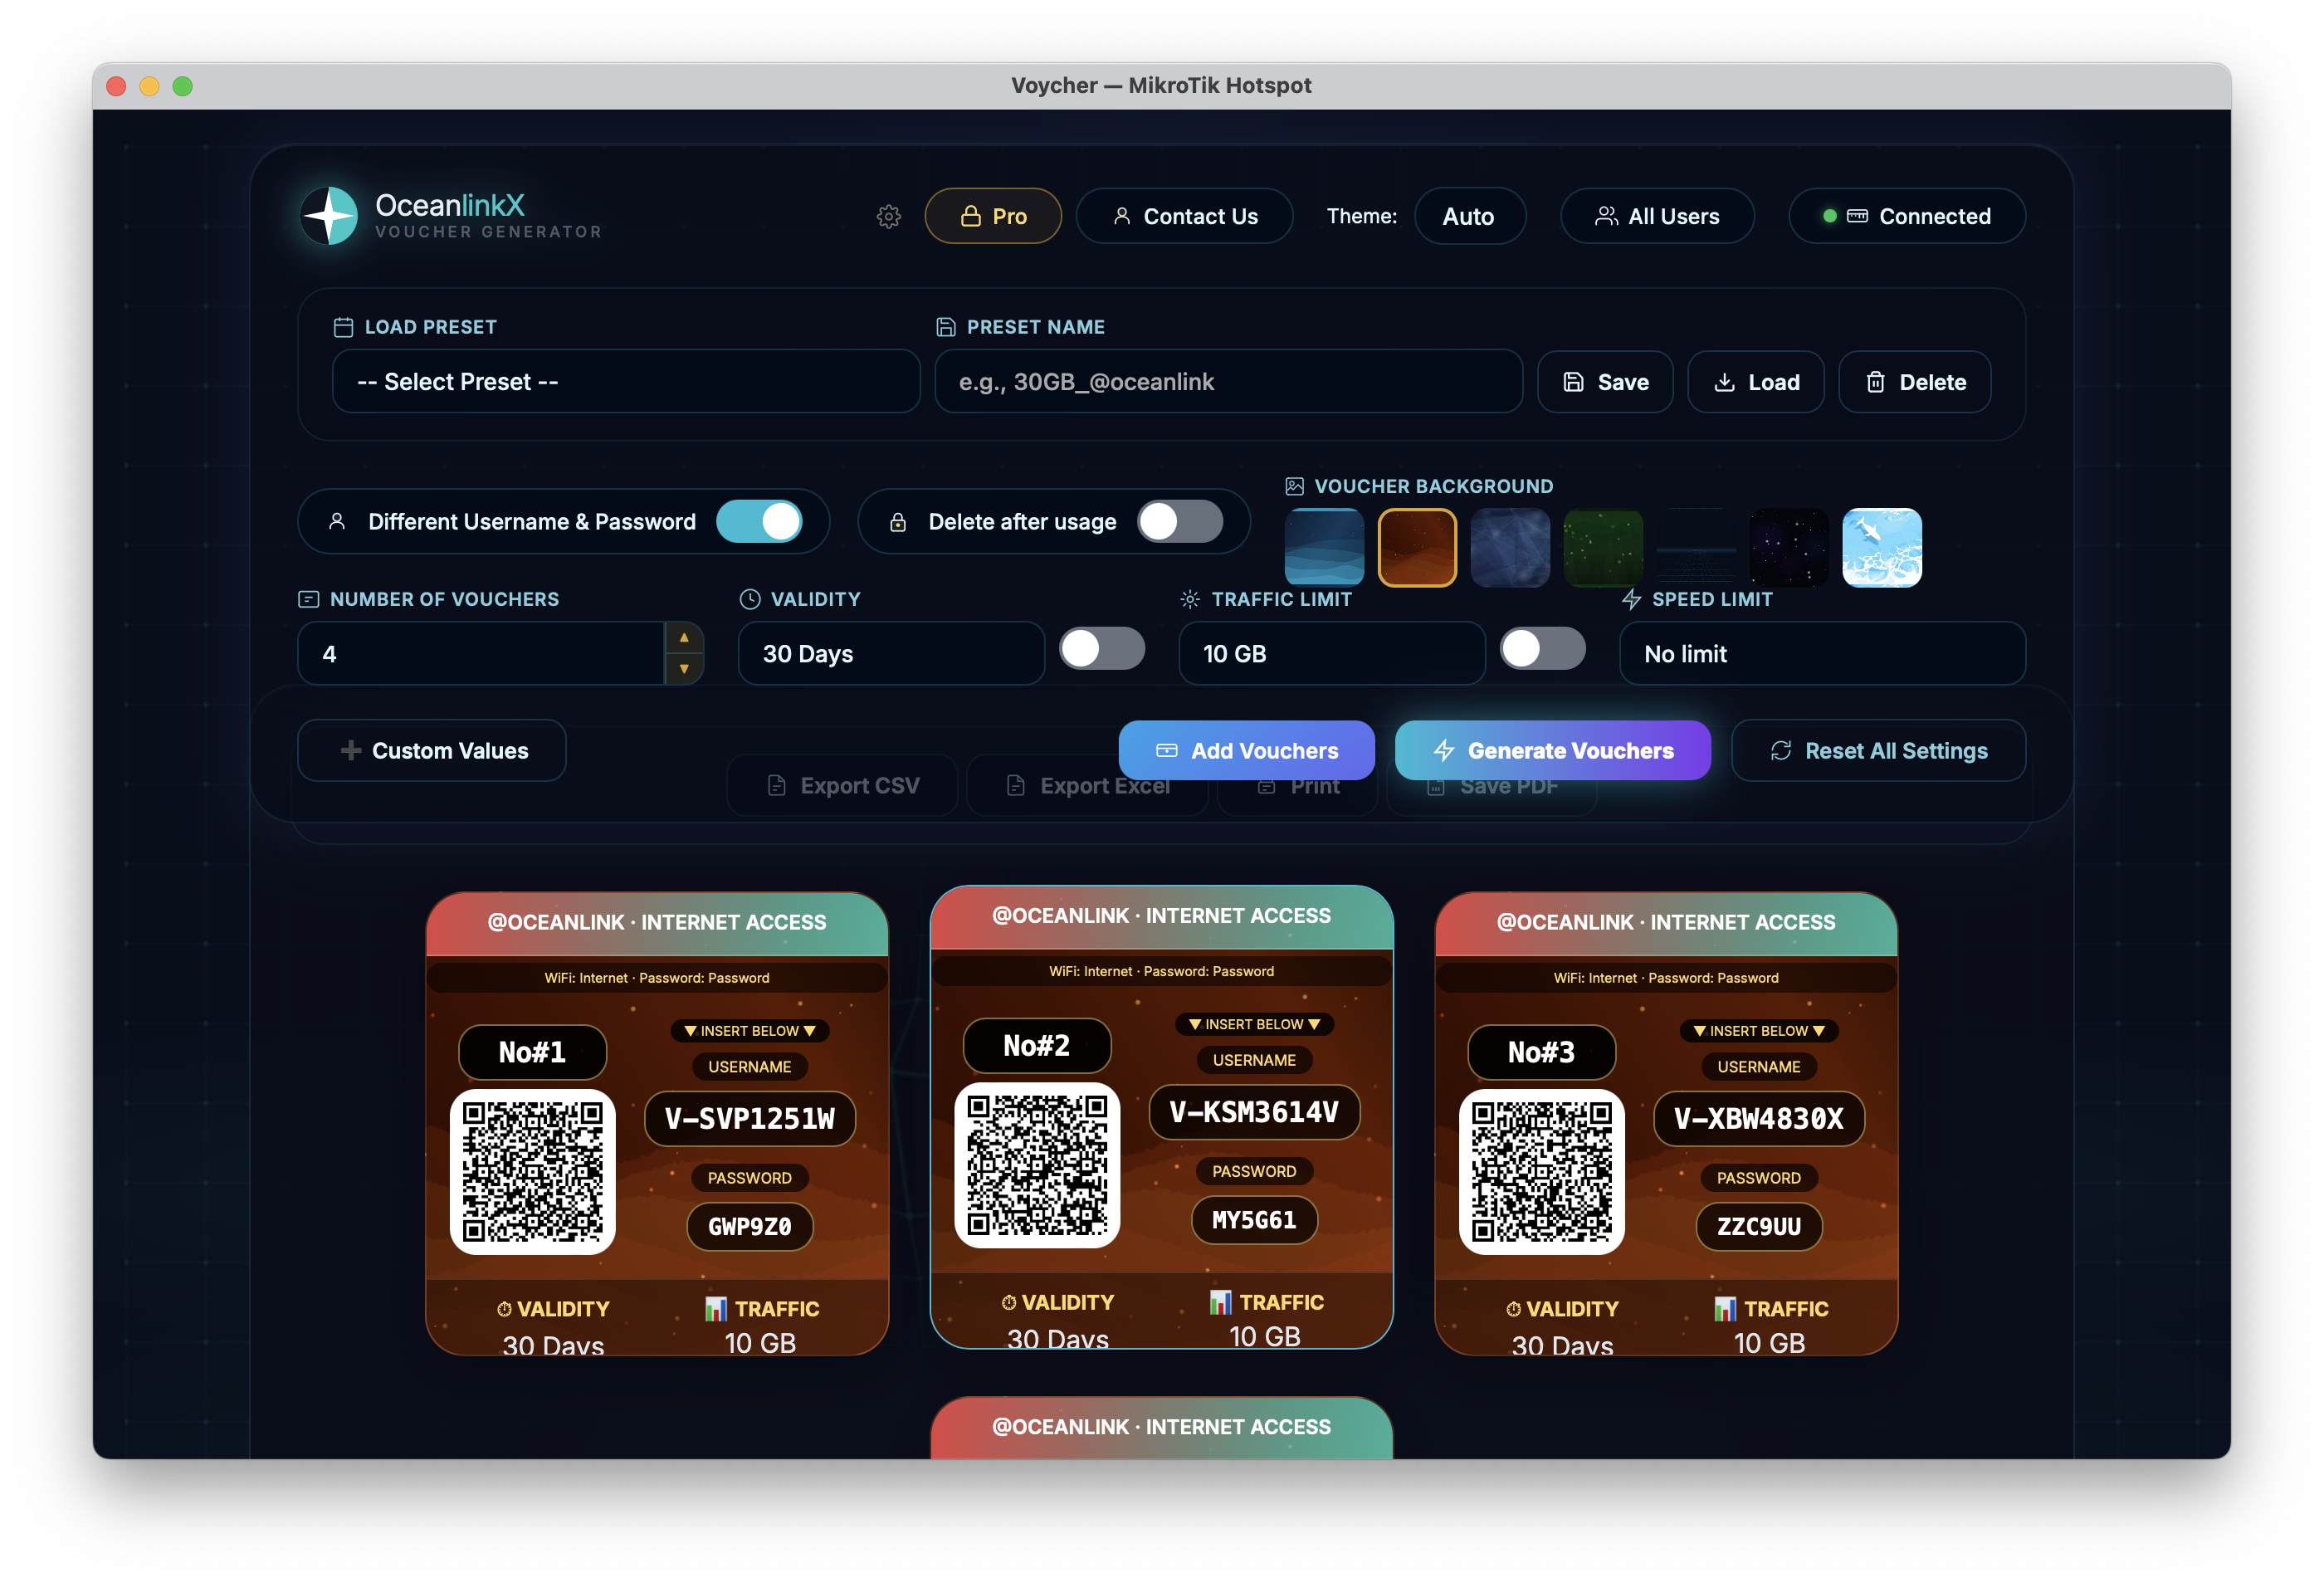Click Export CSV

pos(842,785)
